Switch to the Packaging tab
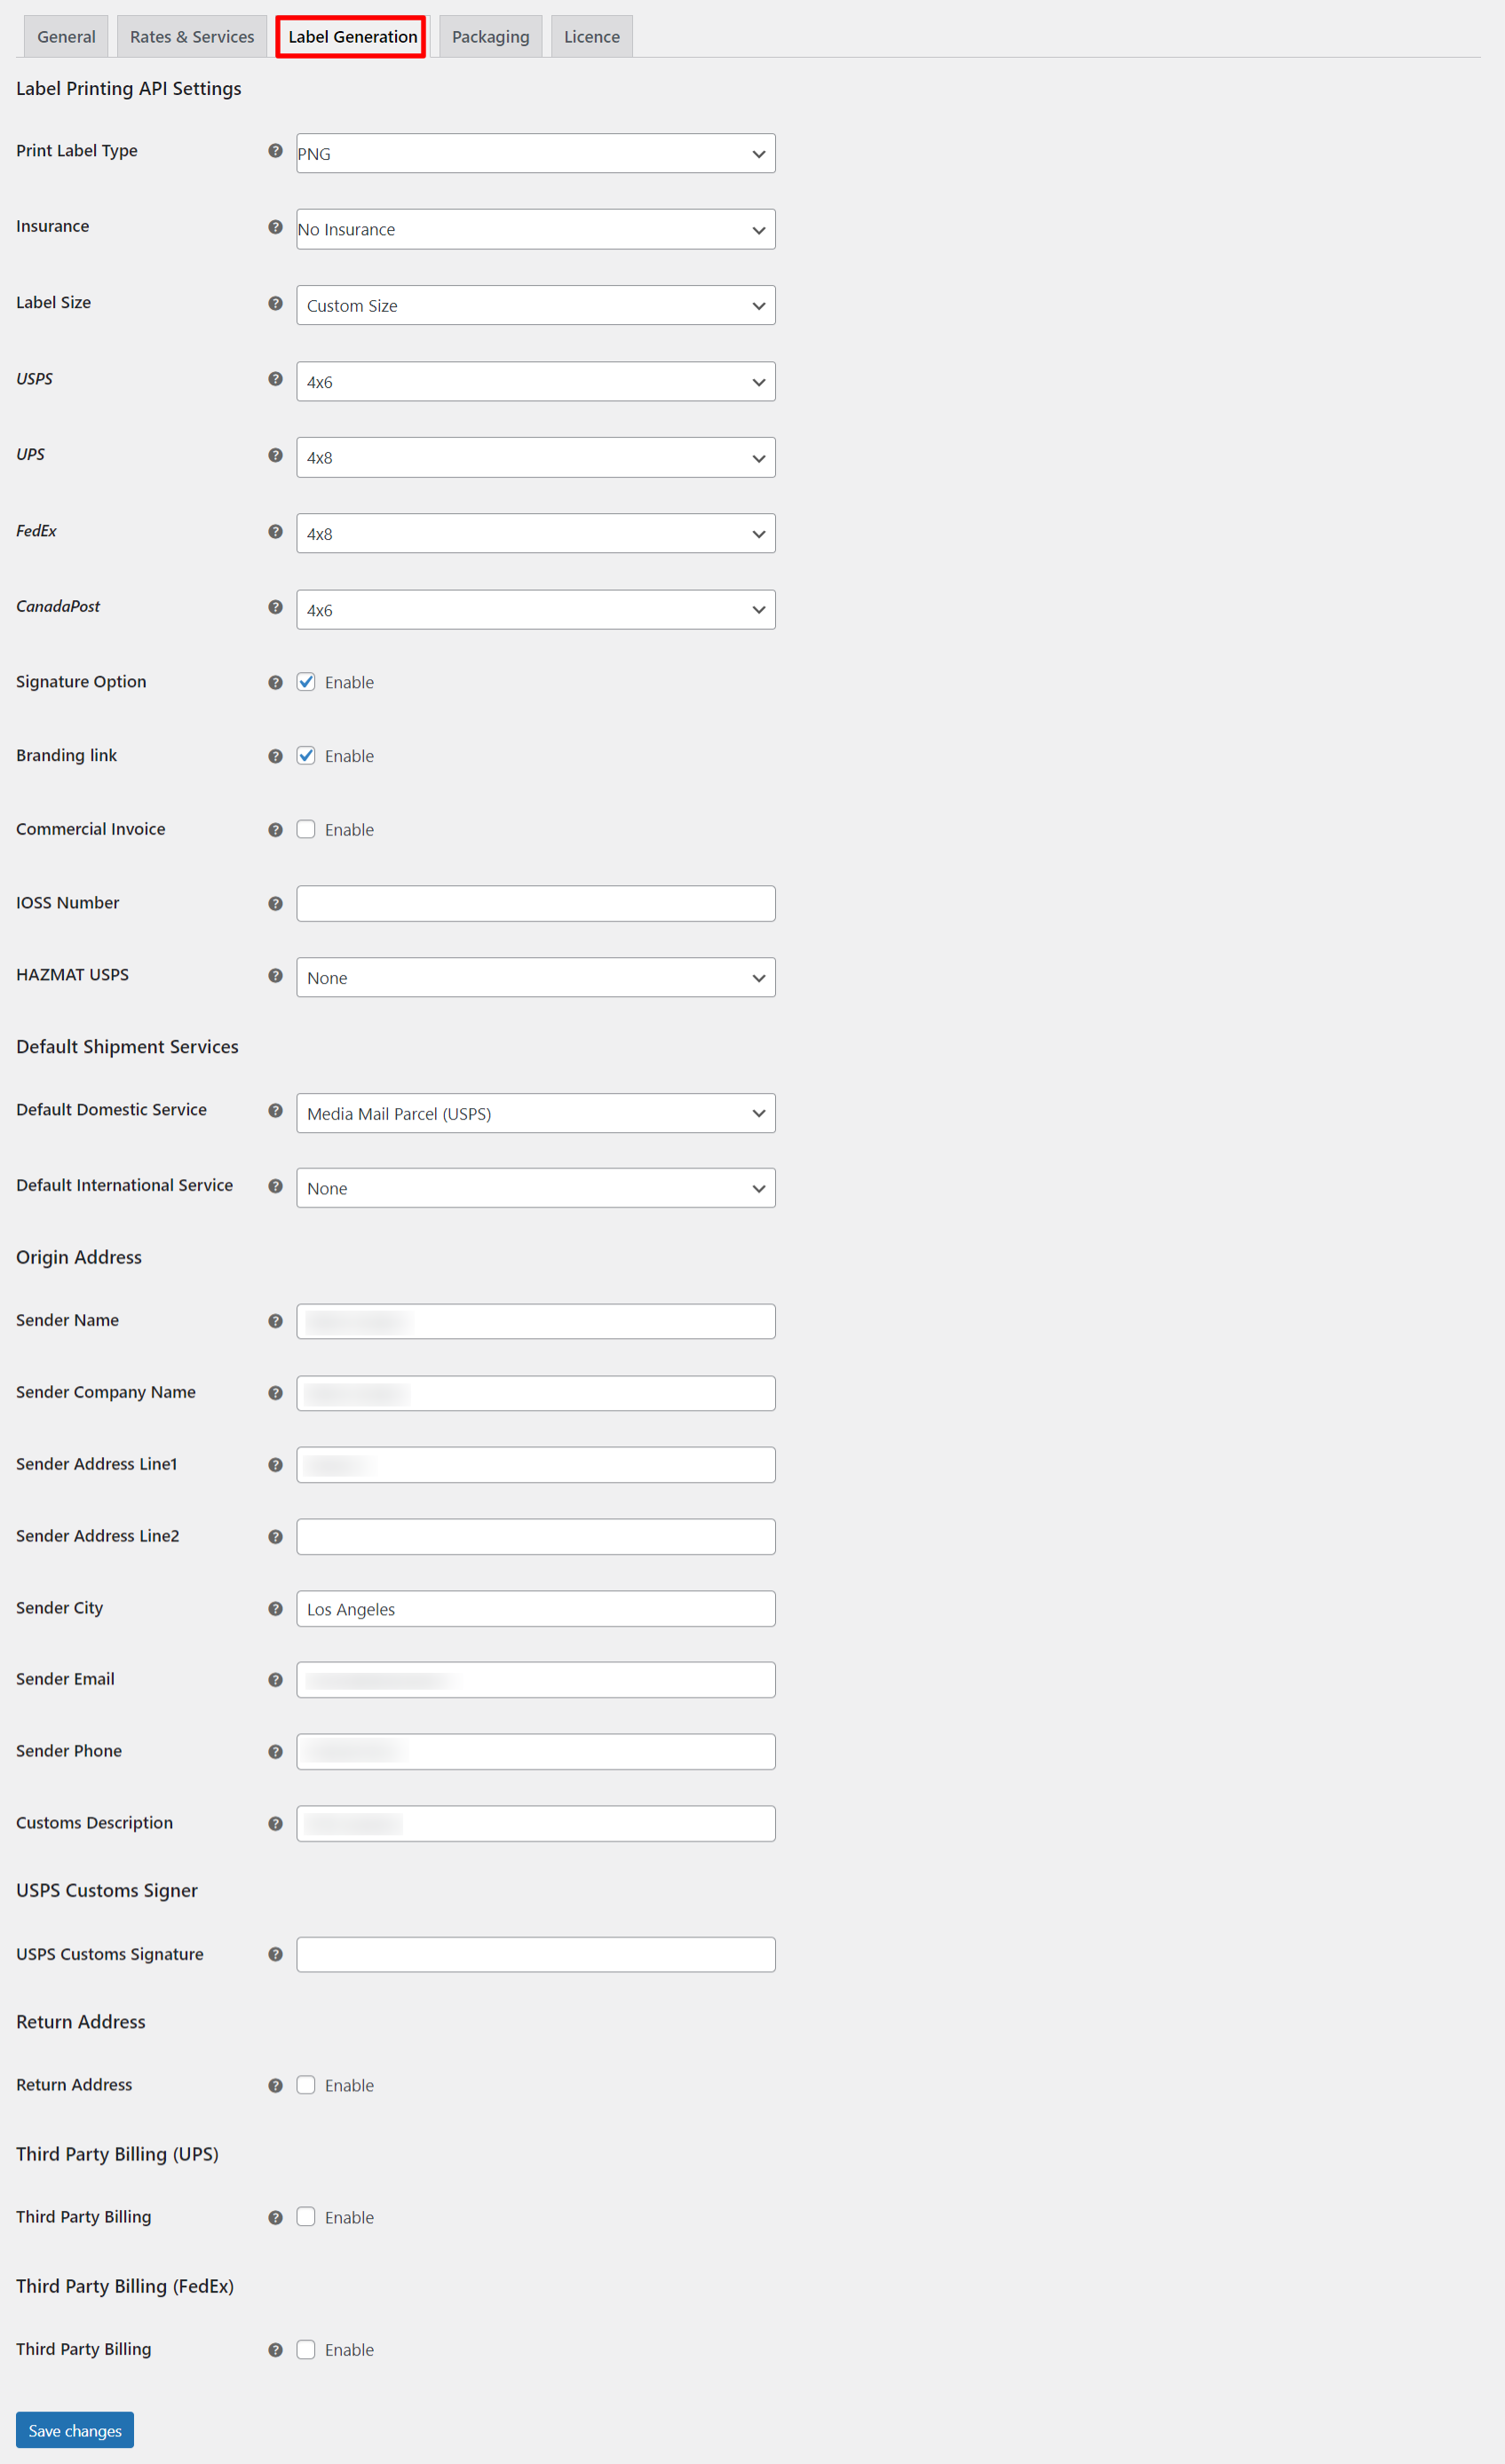The width and height of the screenshot is (1505, 2464). [x=490, y=36]
